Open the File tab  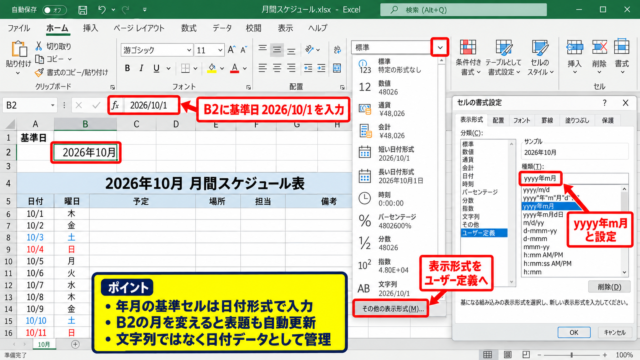[x=18, y=28]
